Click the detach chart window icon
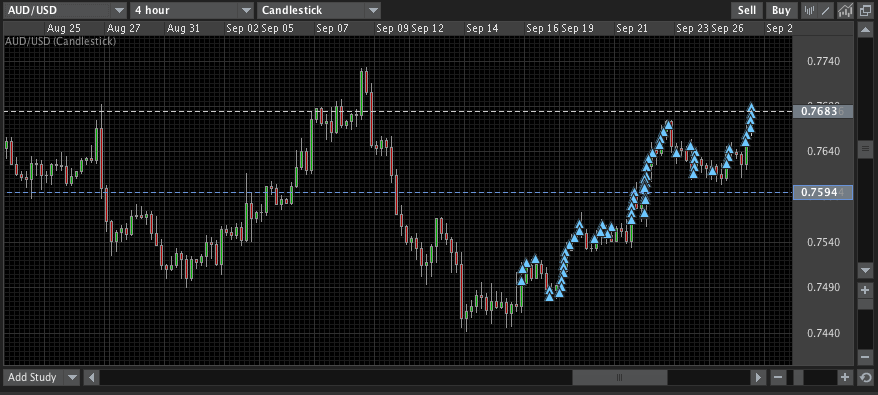 [865, 10]
